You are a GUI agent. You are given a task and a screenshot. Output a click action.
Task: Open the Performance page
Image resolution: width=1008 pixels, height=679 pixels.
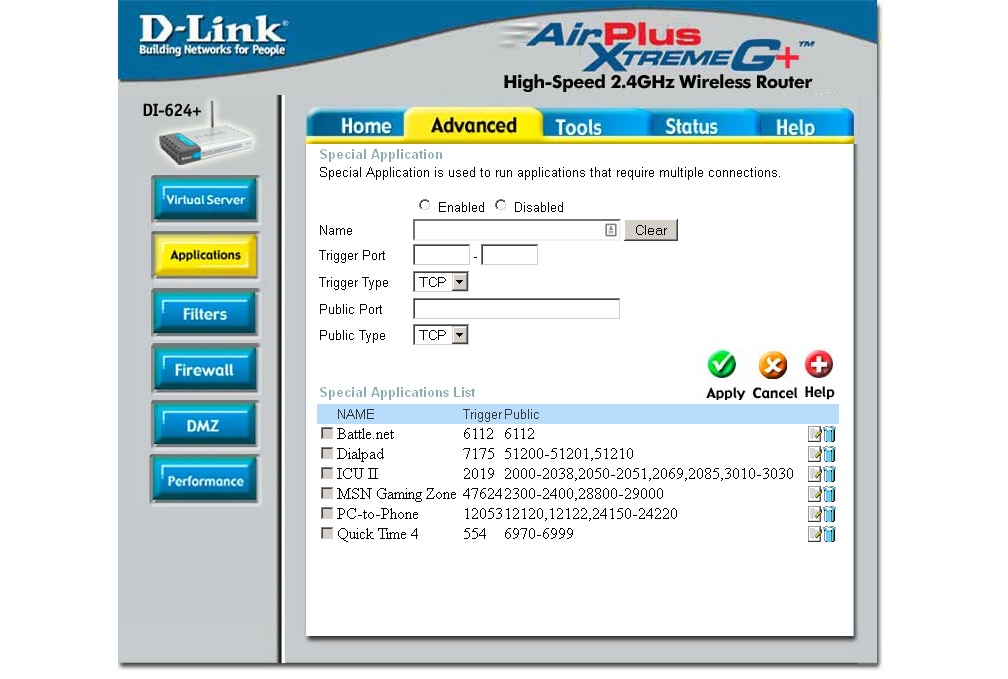[205, 480]
